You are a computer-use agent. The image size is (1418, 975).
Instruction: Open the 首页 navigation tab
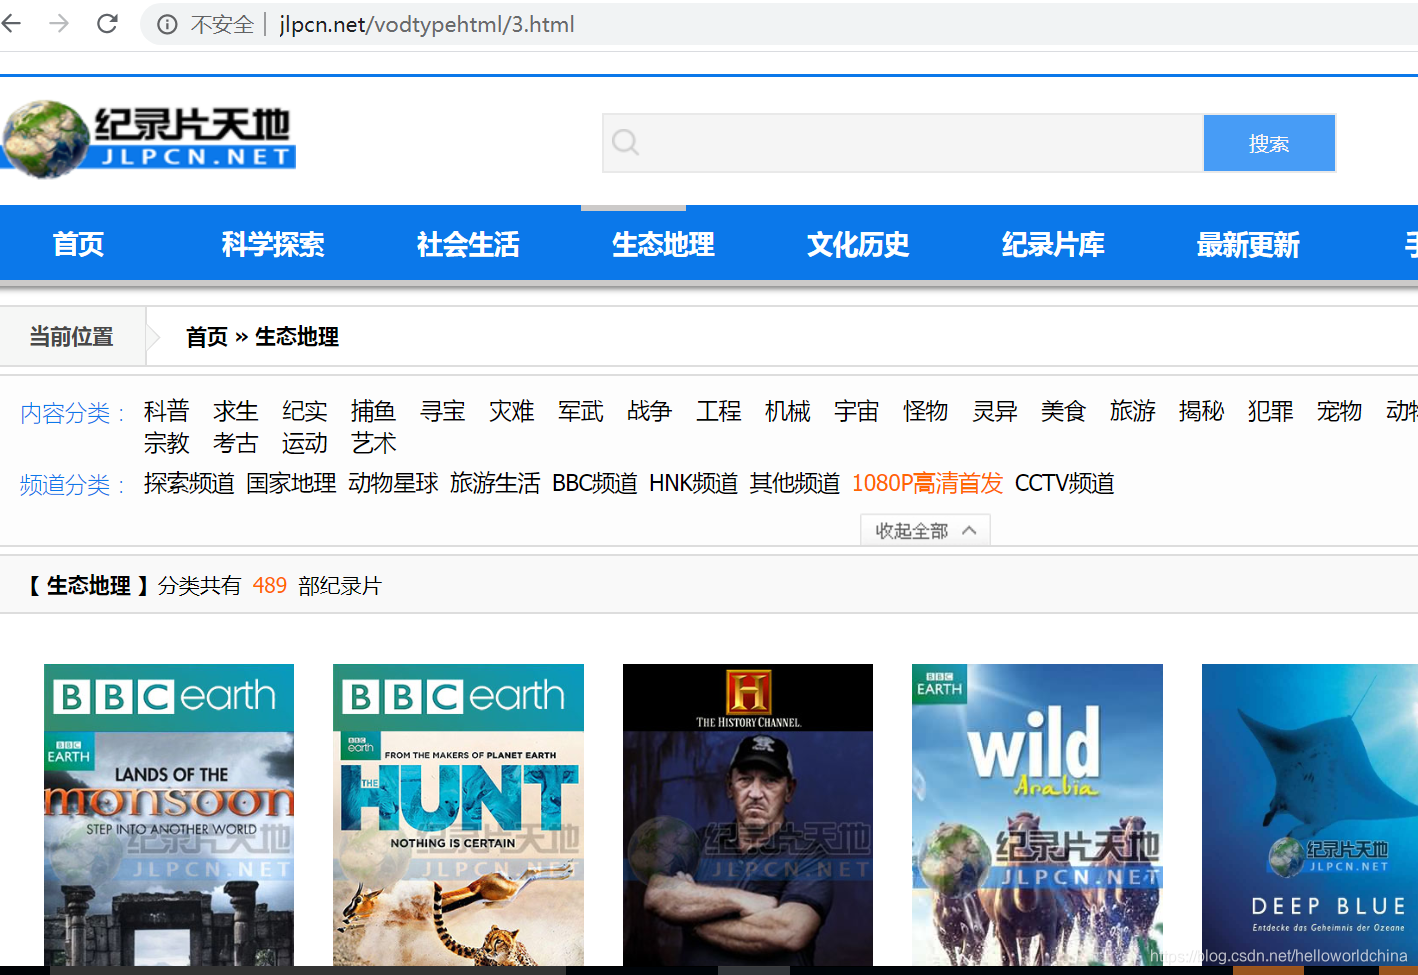(78, 244)
